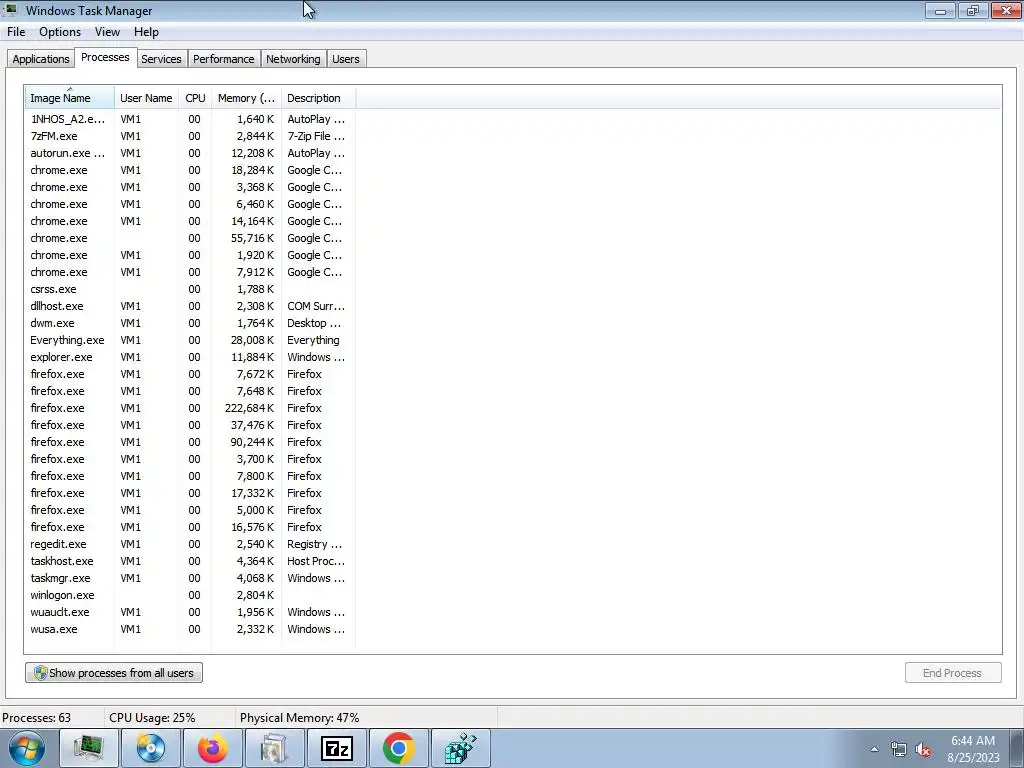This screenshot has width=1024, height=768.
Task: Open 7-Zip File Manager from taskbar
Action: [337, 748]
